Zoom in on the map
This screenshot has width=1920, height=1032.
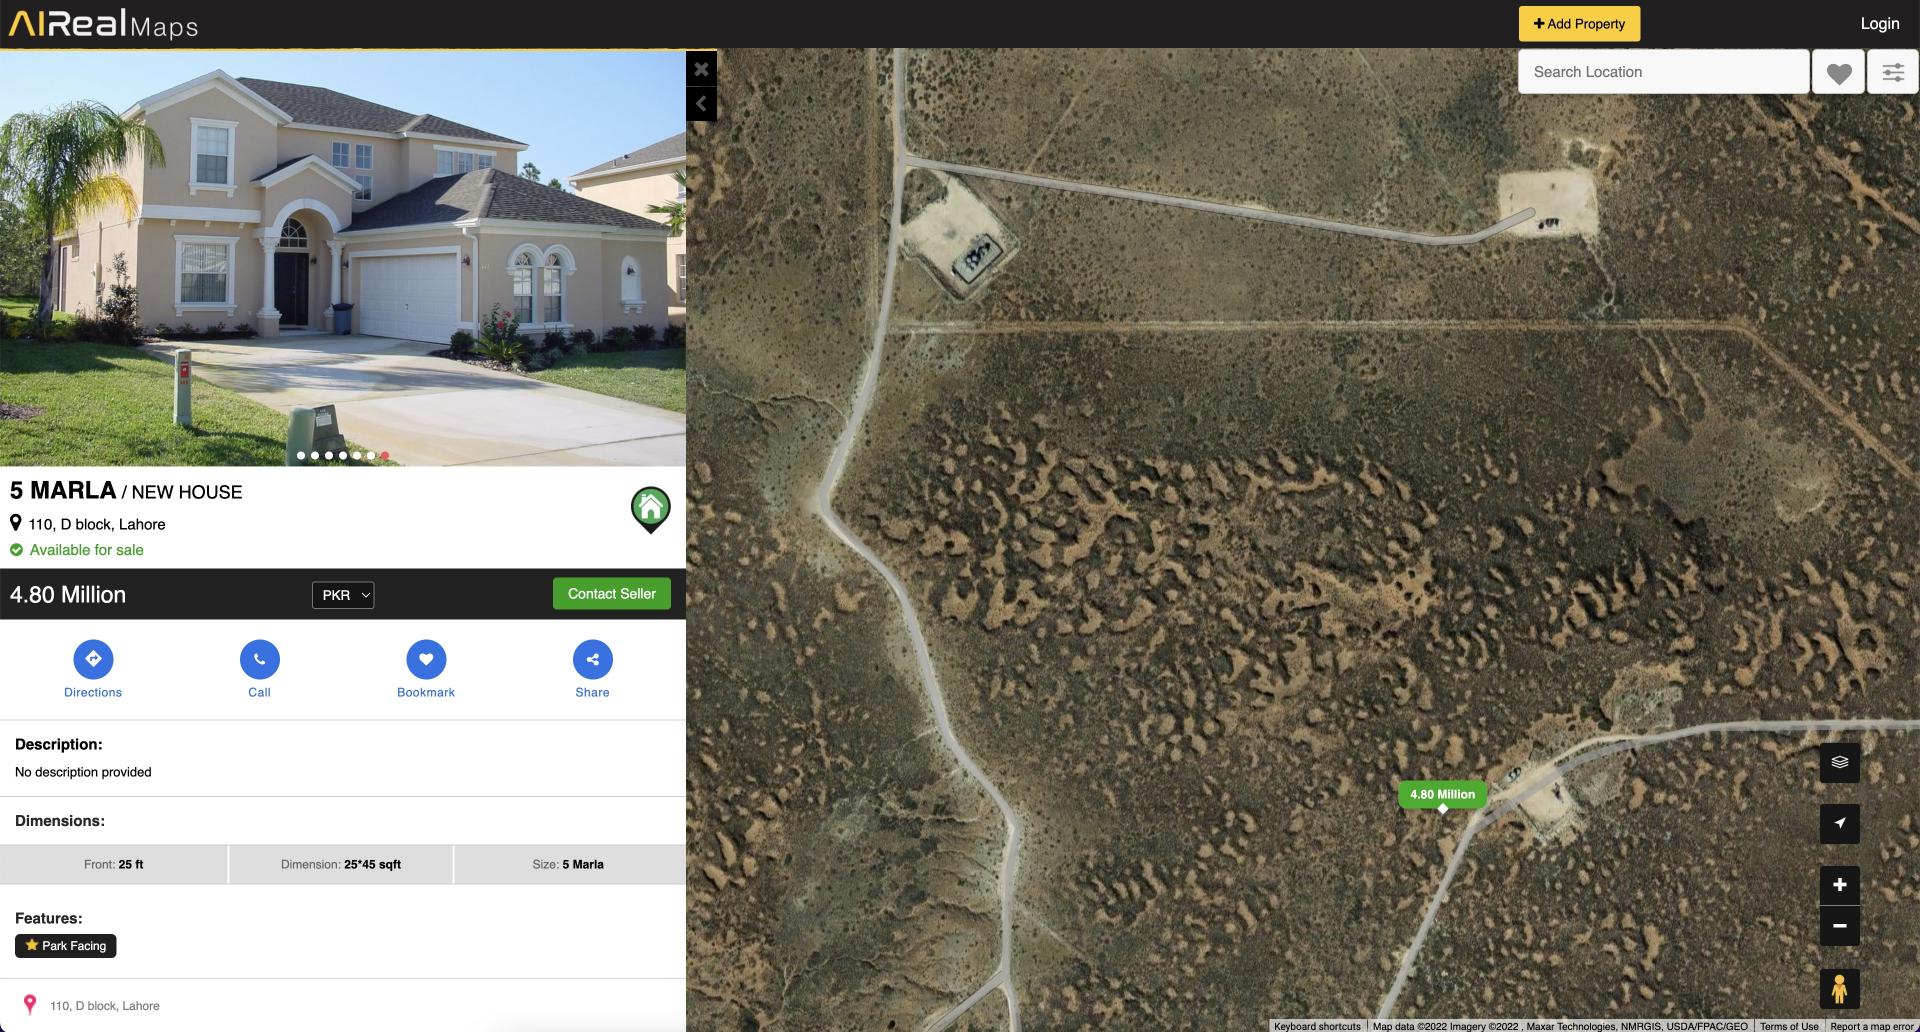[x=1839, y=885]
